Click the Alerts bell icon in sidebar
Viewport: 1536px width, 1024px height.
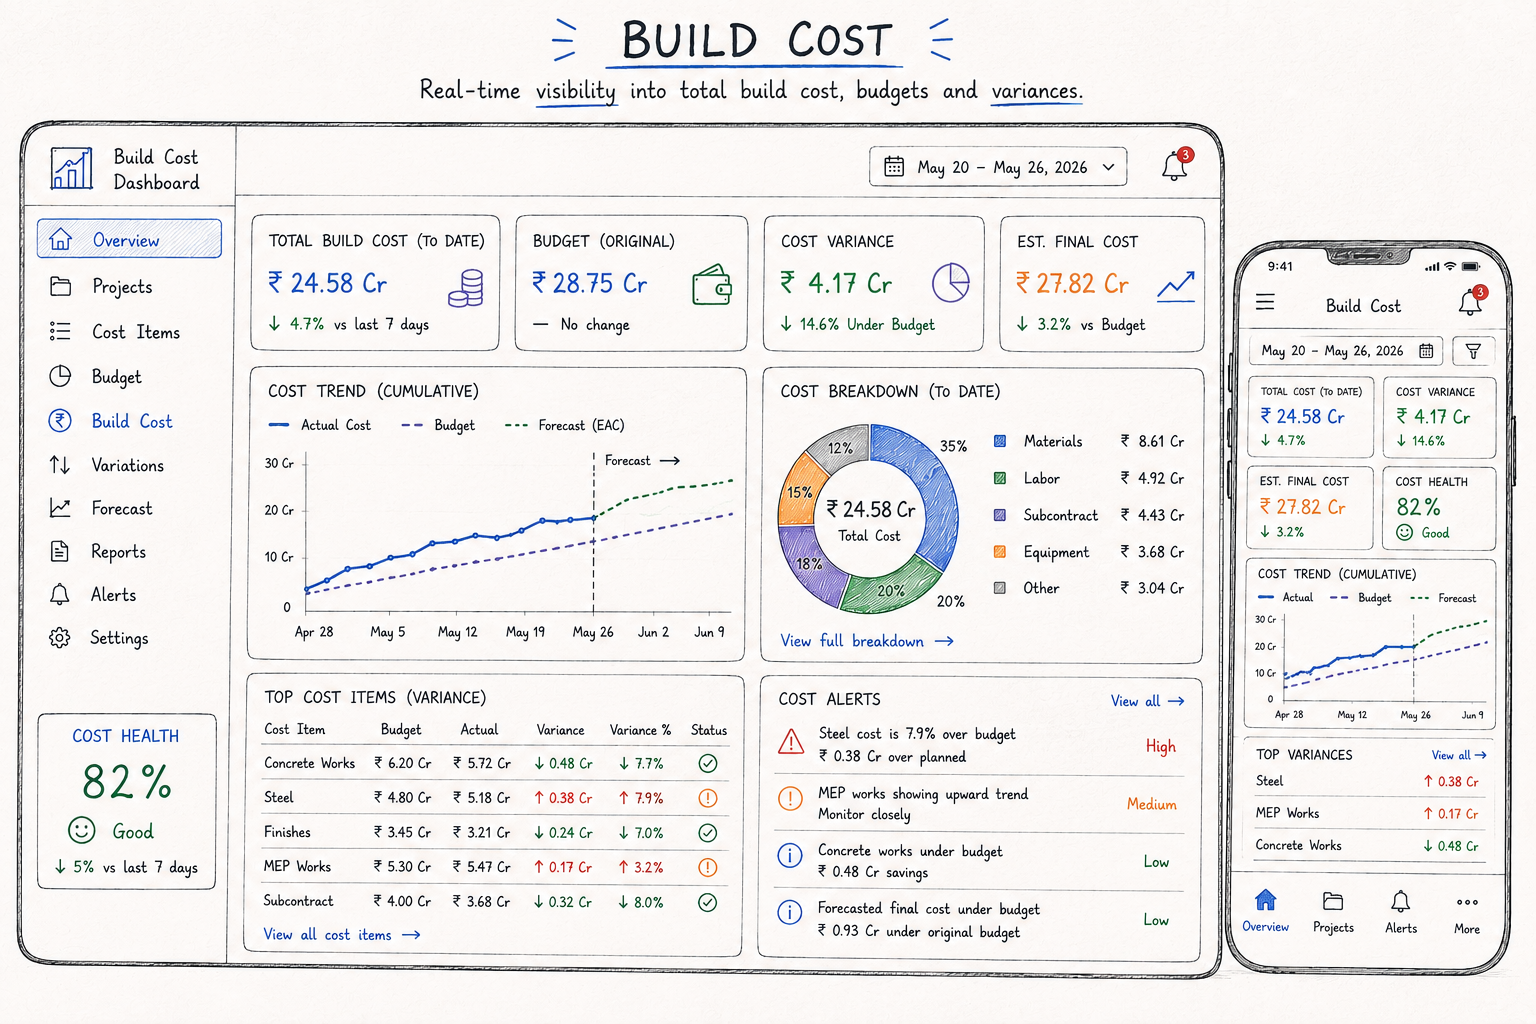point(60,594)
